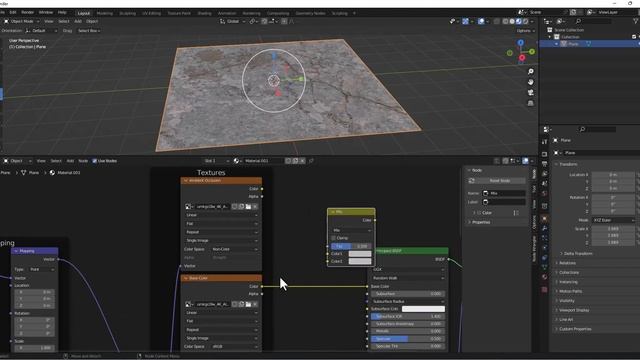The width and height of the screenshot is (640, 360).
Task: Open Linear interpolation dropdown in Ambient Occlusion node
Action: pos(221,215)
